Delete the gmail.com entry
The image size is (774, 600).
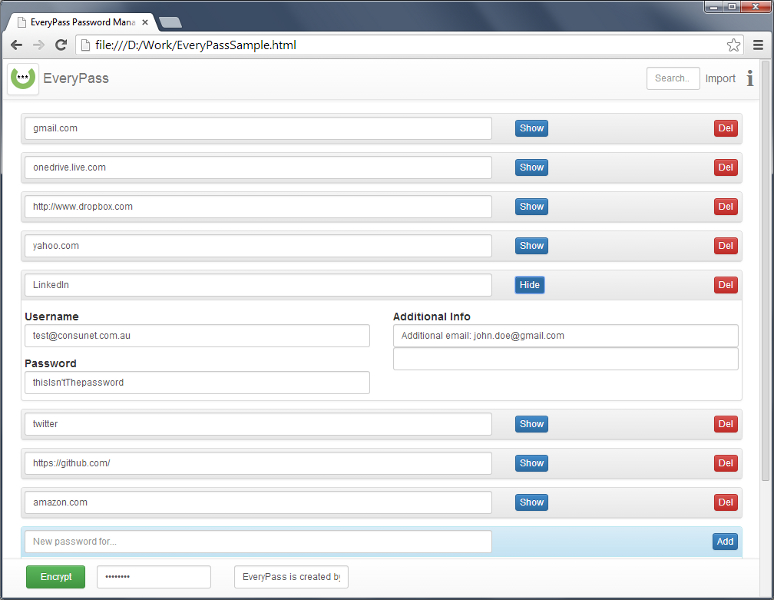pyautogui.click(x=726, y=128)
